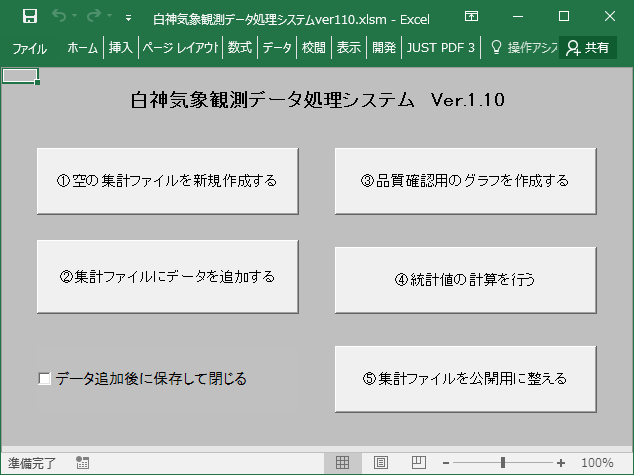Click ⑤集計ファイルを公開用に整える button
Screen dimensions: 634x475
(465, 379)
